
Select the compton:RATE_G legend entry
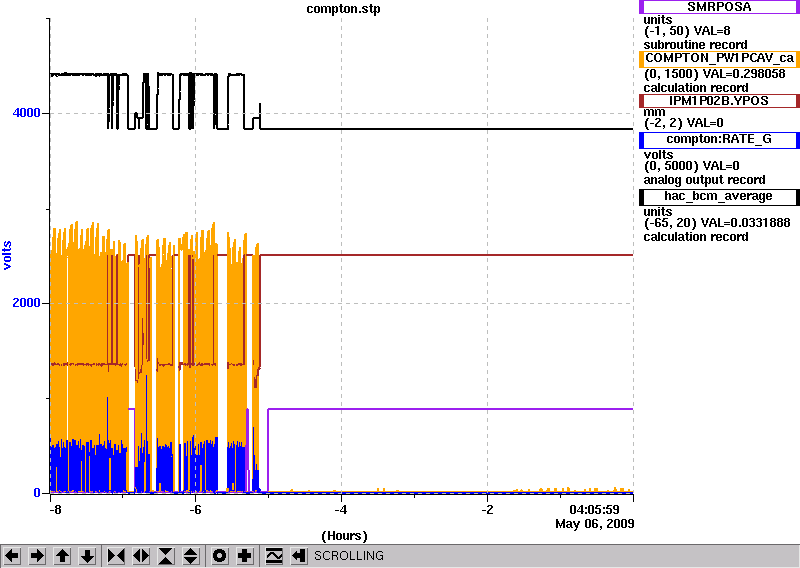click(x=719, y=140)
